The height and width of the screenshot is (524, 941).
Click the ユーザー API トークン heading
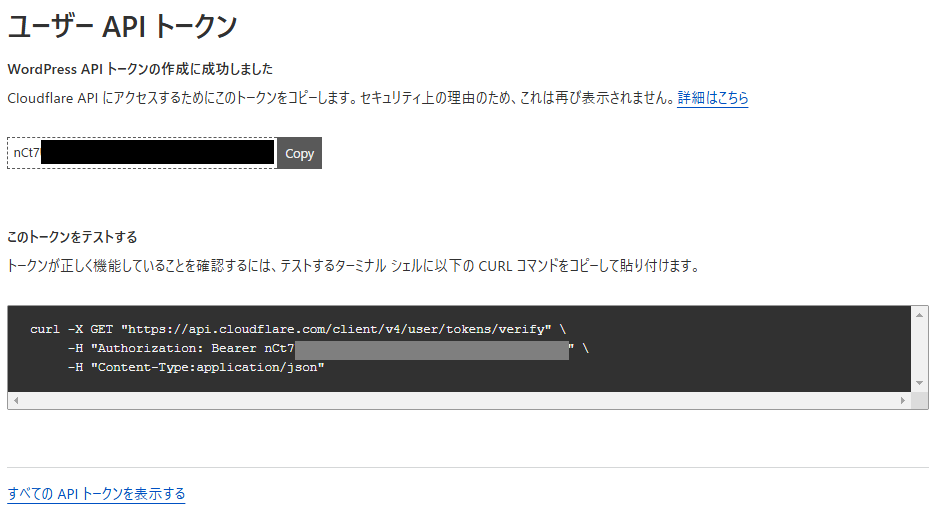pos(122,26)
